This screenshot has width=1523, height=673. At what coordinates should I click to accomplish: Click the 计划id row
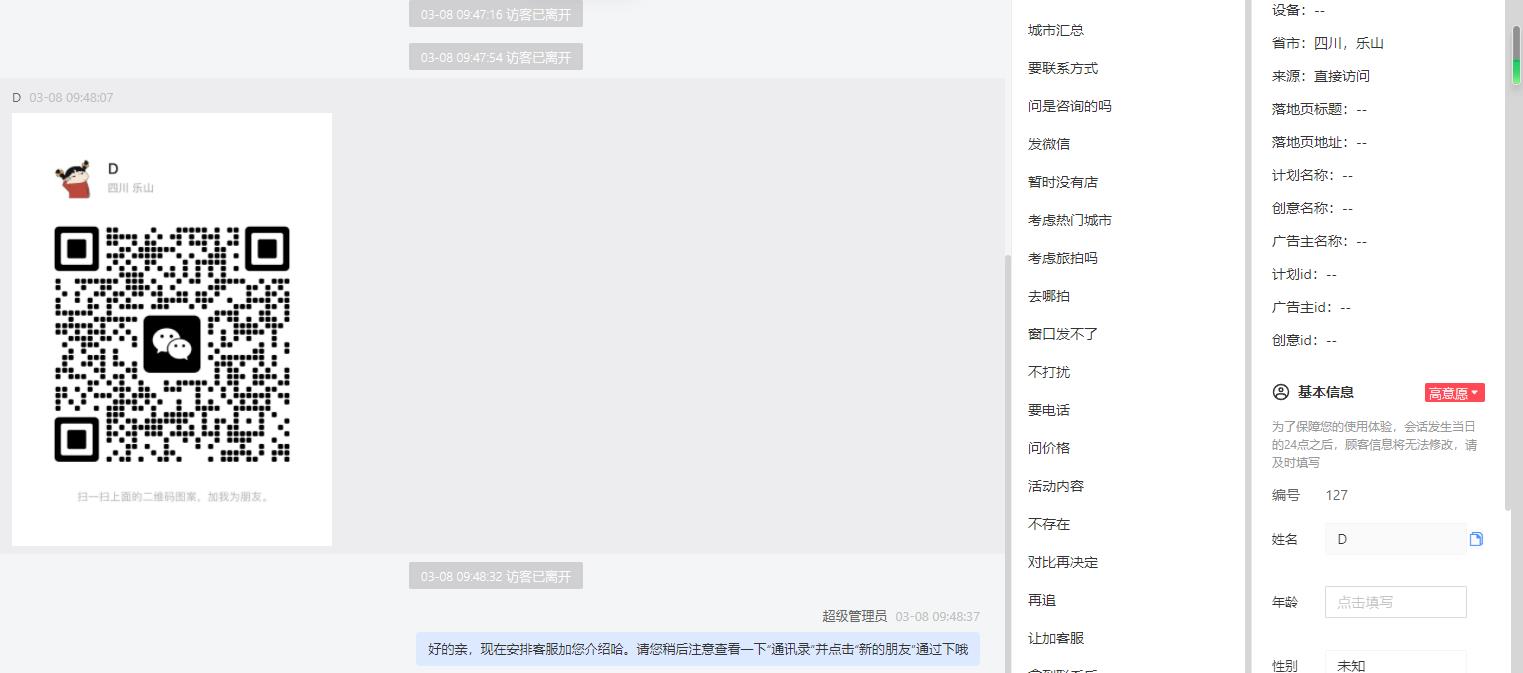1304,274
